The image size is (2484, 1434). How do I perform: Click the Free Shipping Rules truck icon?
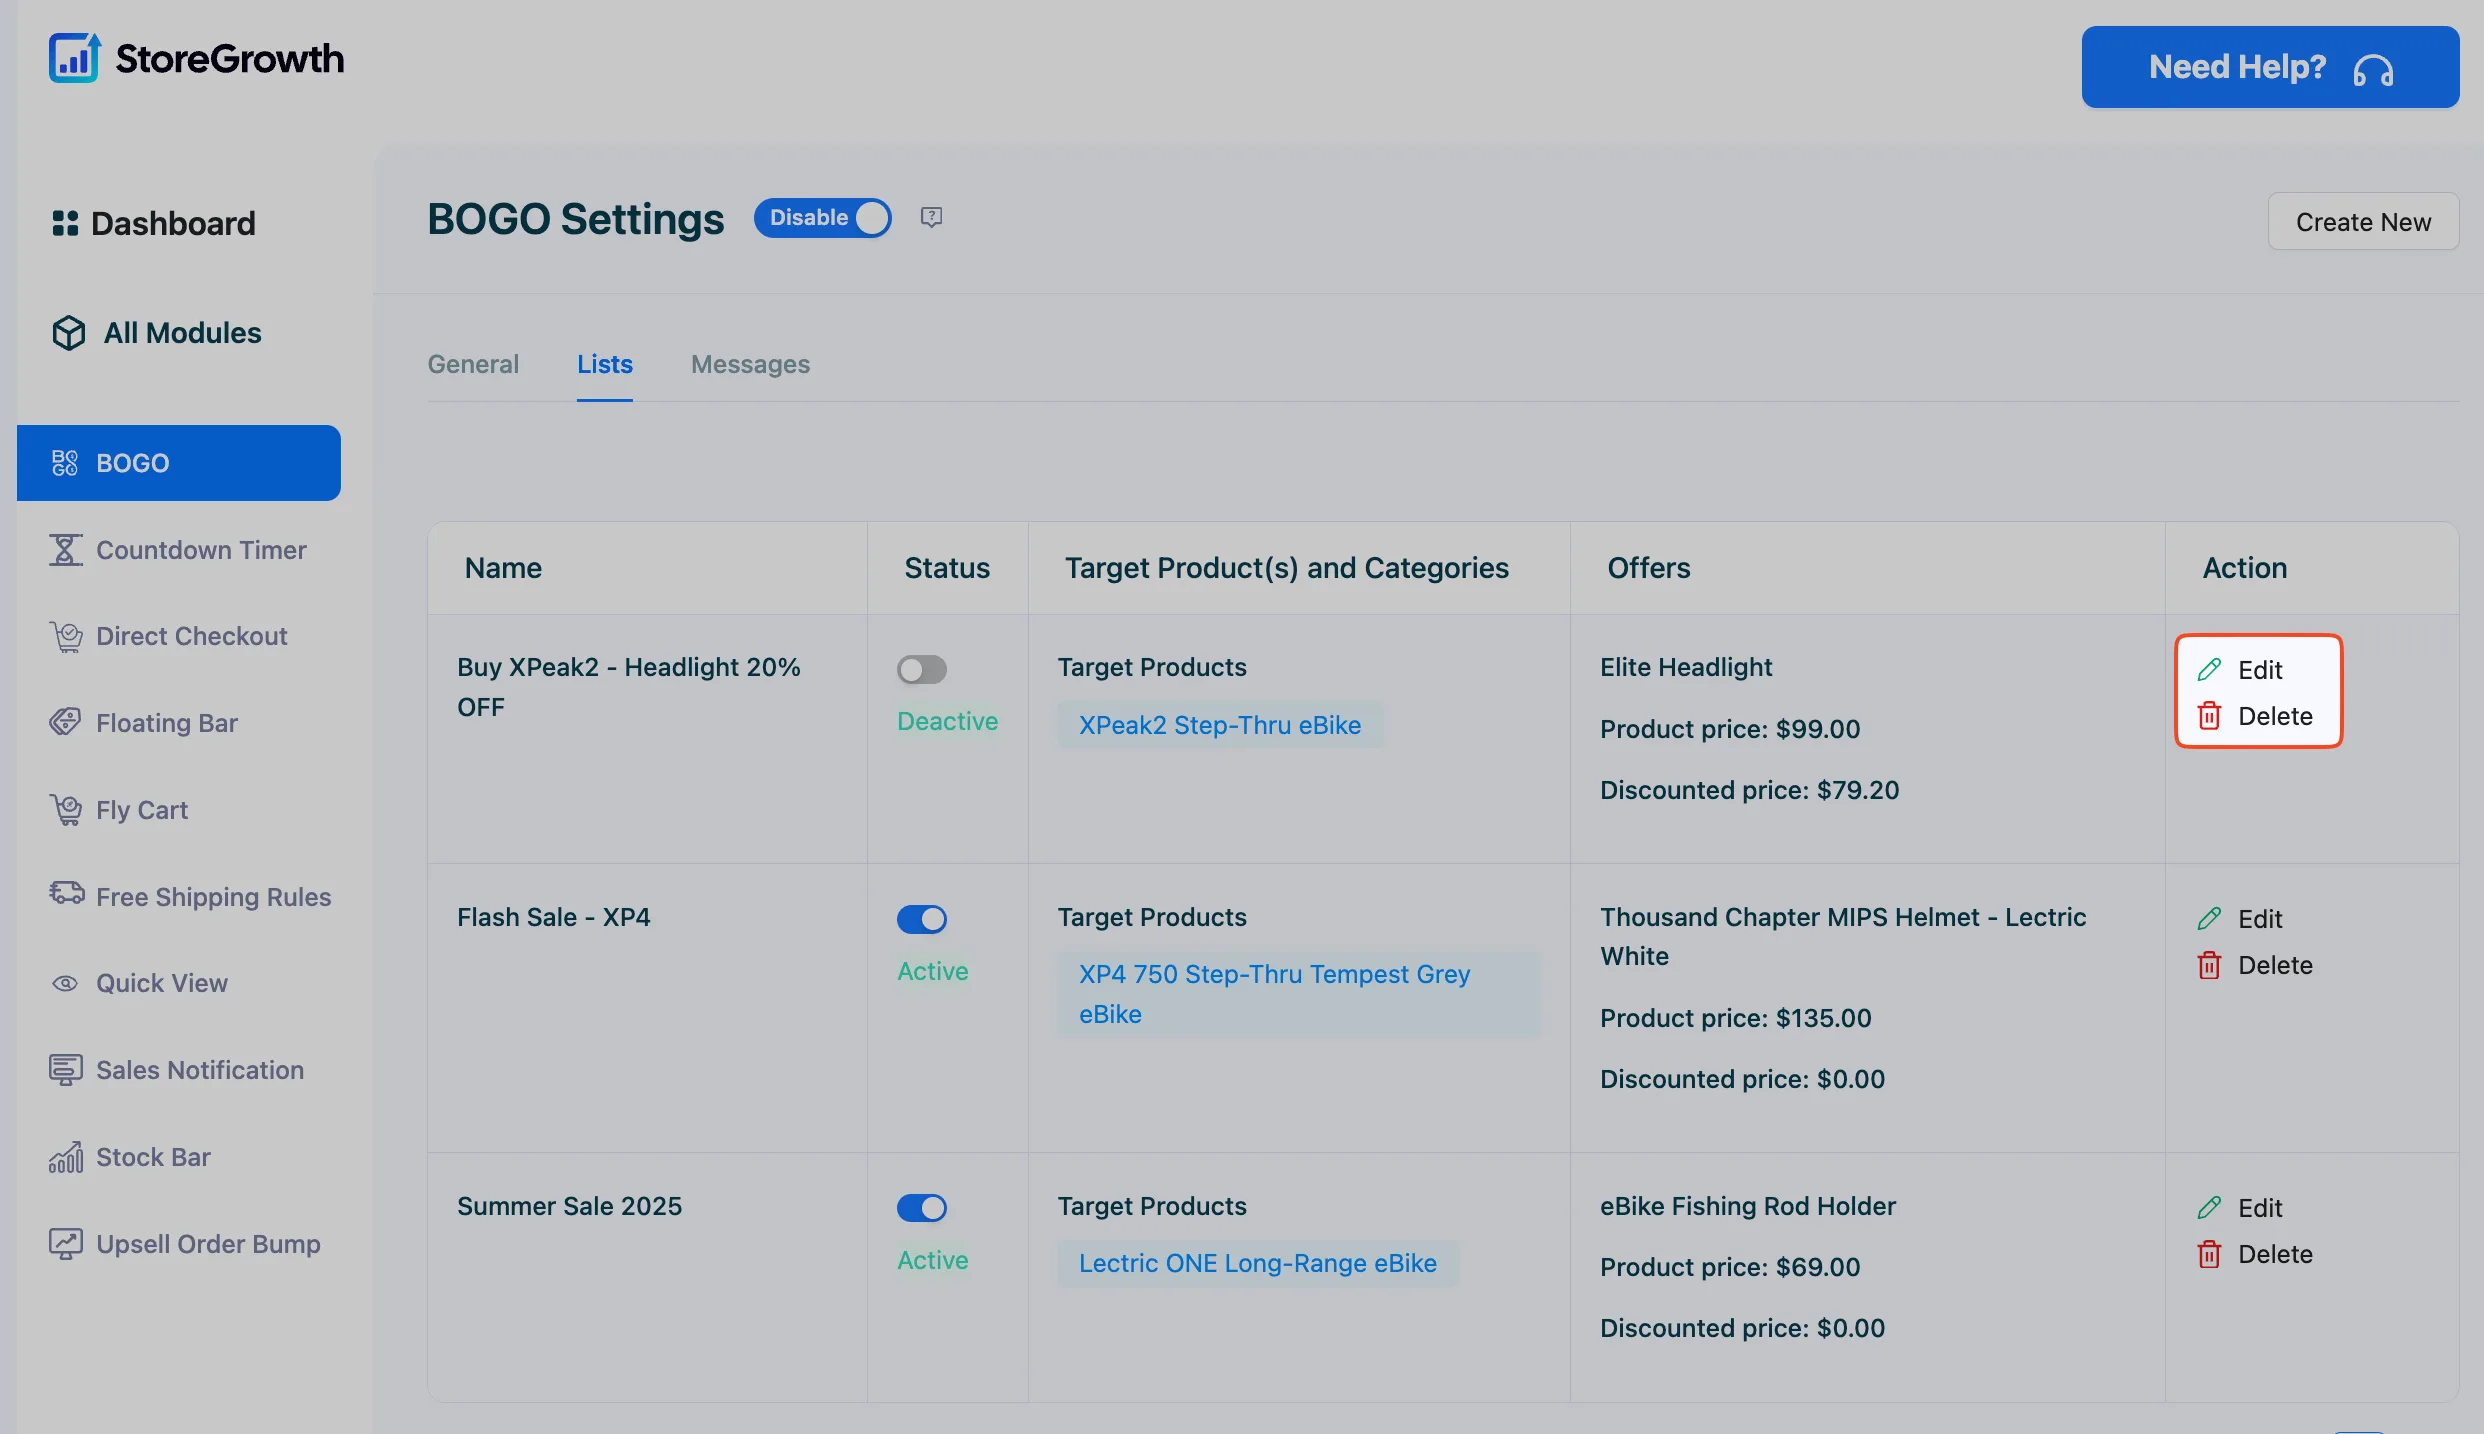click(67, 893)
